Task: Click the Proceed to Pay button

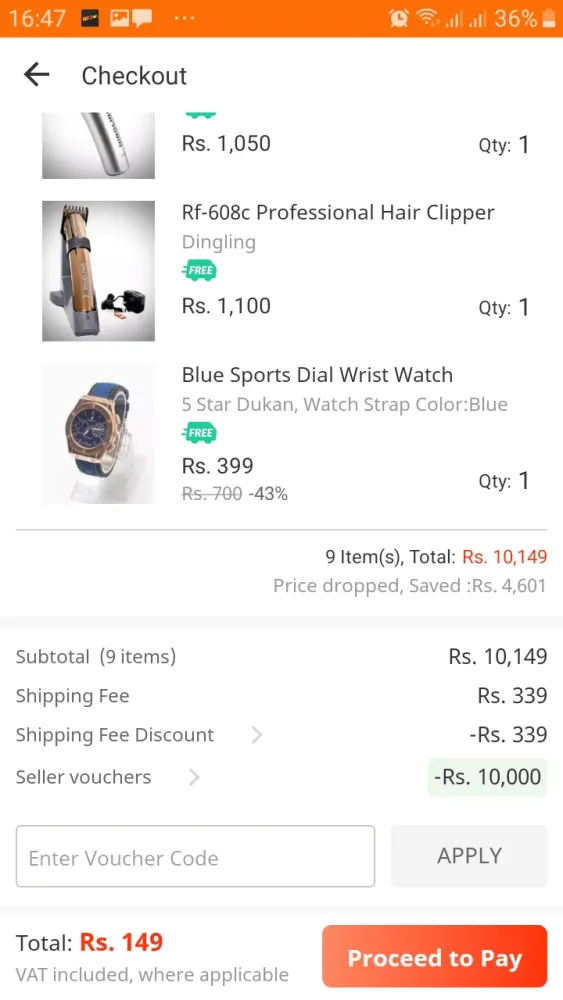Action: tap(434, 957)
